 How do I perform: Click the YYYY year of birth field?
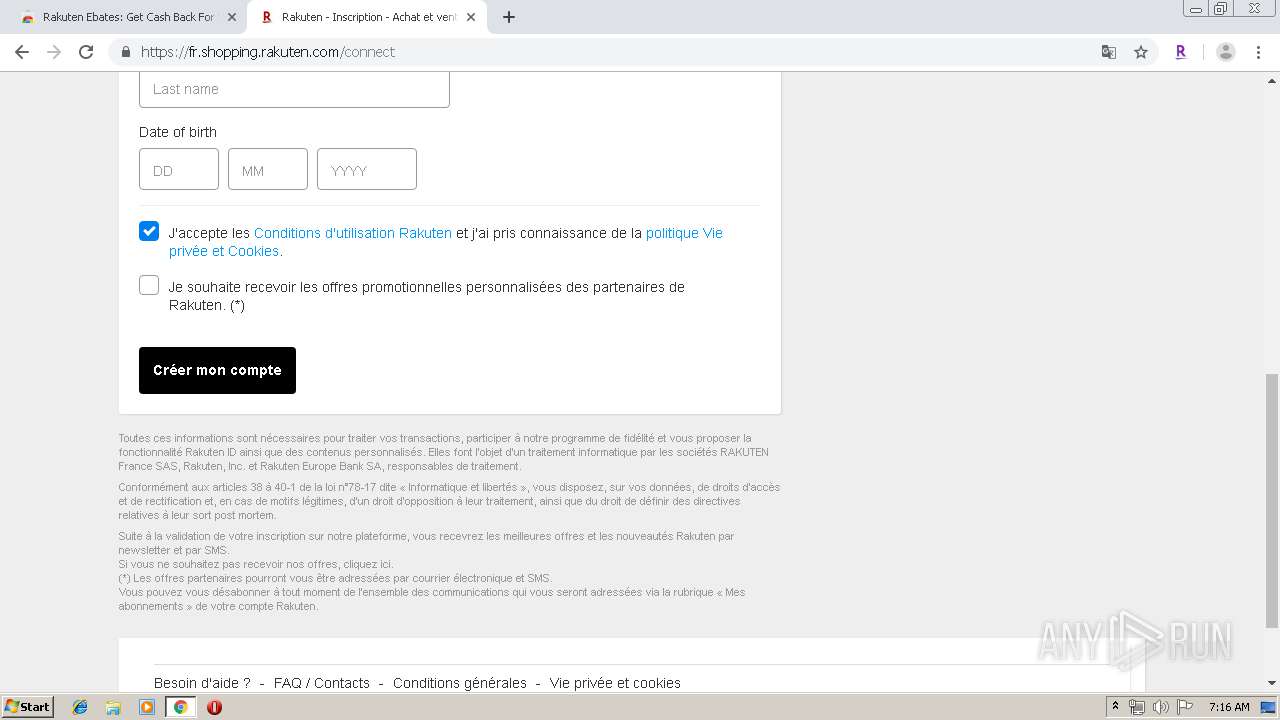click(x=367, y=169)
